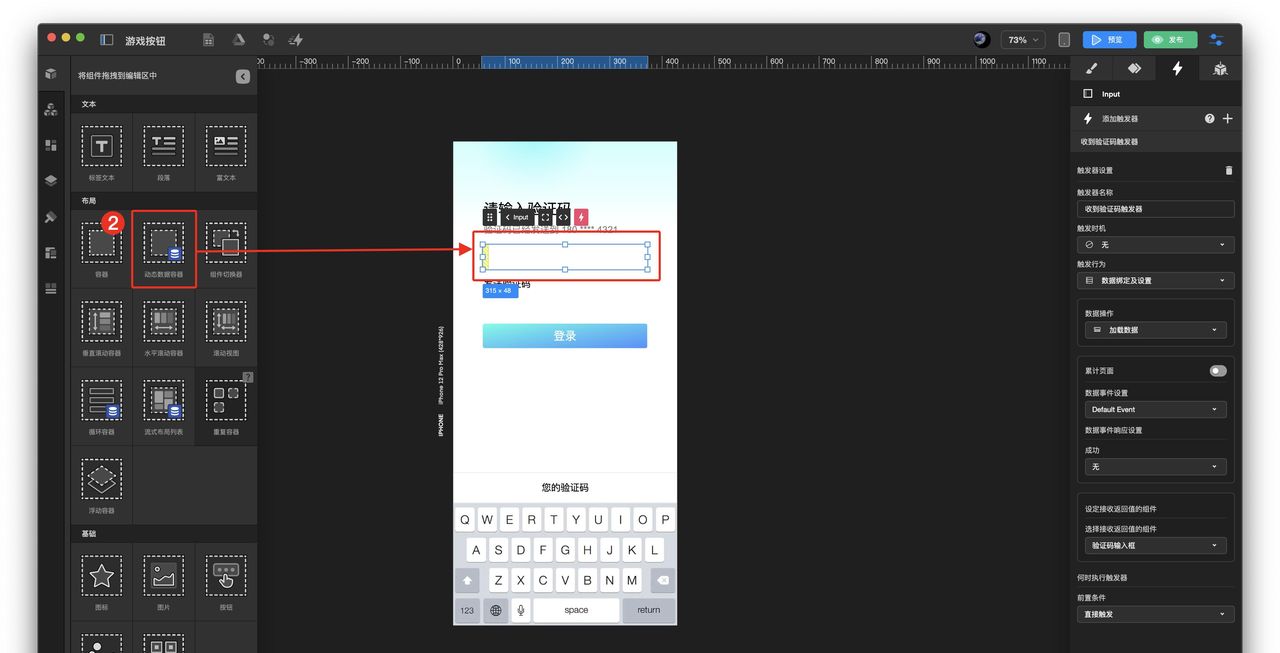Image resolution: width=1280 pixels, height=653 pixels.
Task: Switch to the brush style tab
Action: 1091,69
